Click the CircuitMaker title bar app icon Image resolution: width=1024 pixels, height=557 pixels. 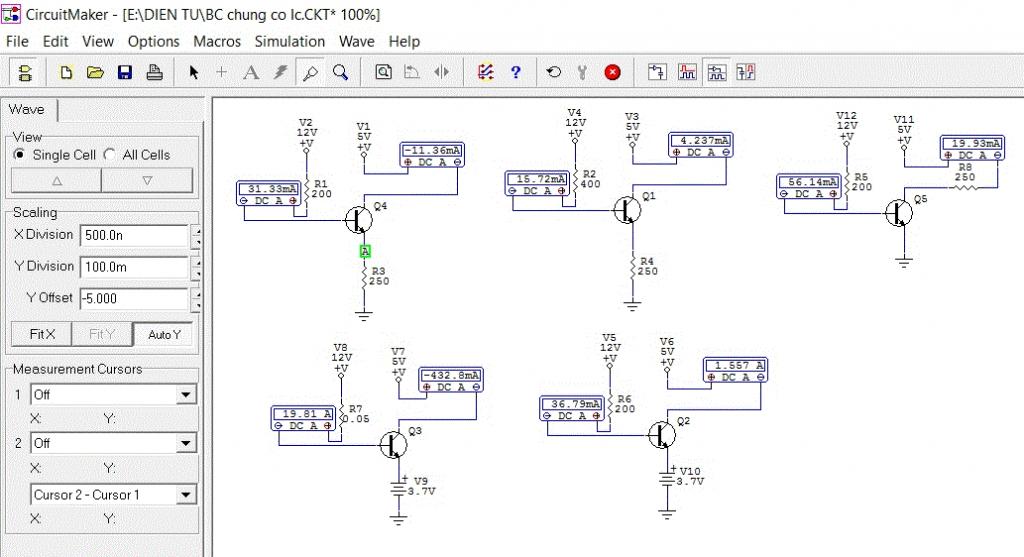[11, 14]
